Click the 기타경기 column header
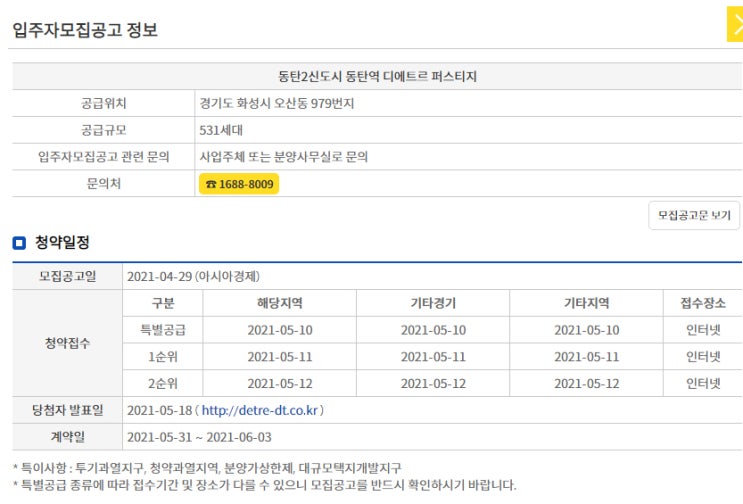 (x=433, y=303)
